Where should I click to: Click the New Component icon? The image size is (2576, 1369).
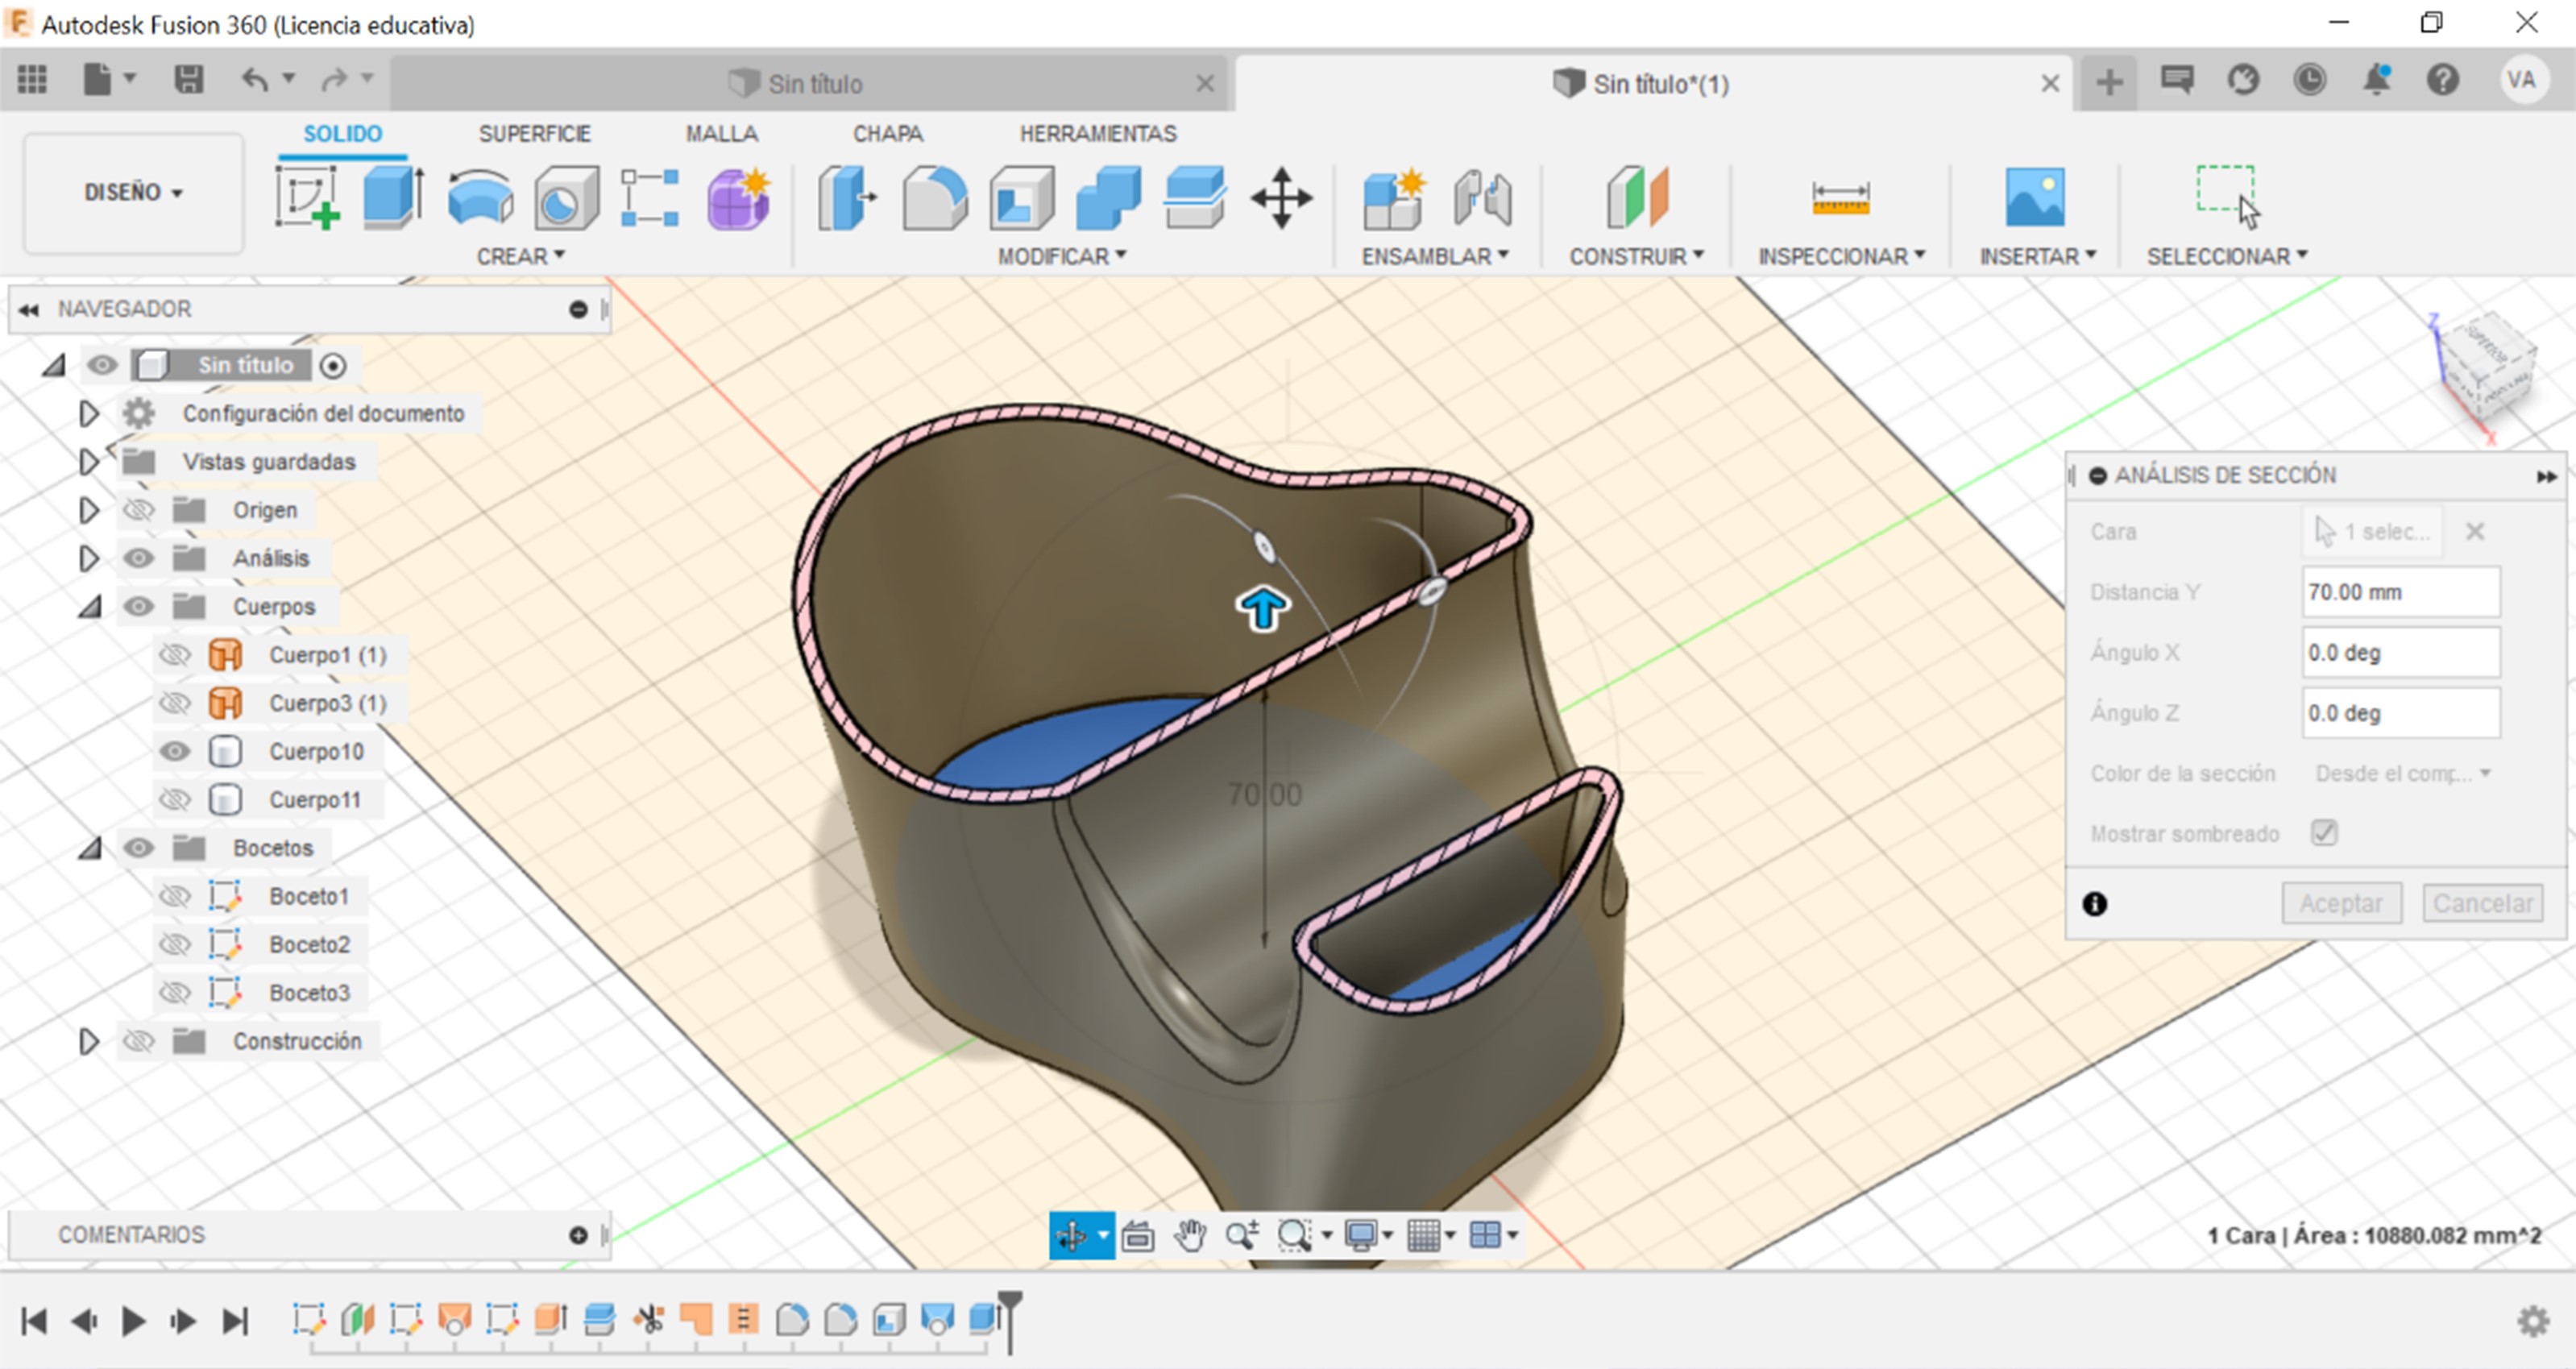pos(1393,197)
